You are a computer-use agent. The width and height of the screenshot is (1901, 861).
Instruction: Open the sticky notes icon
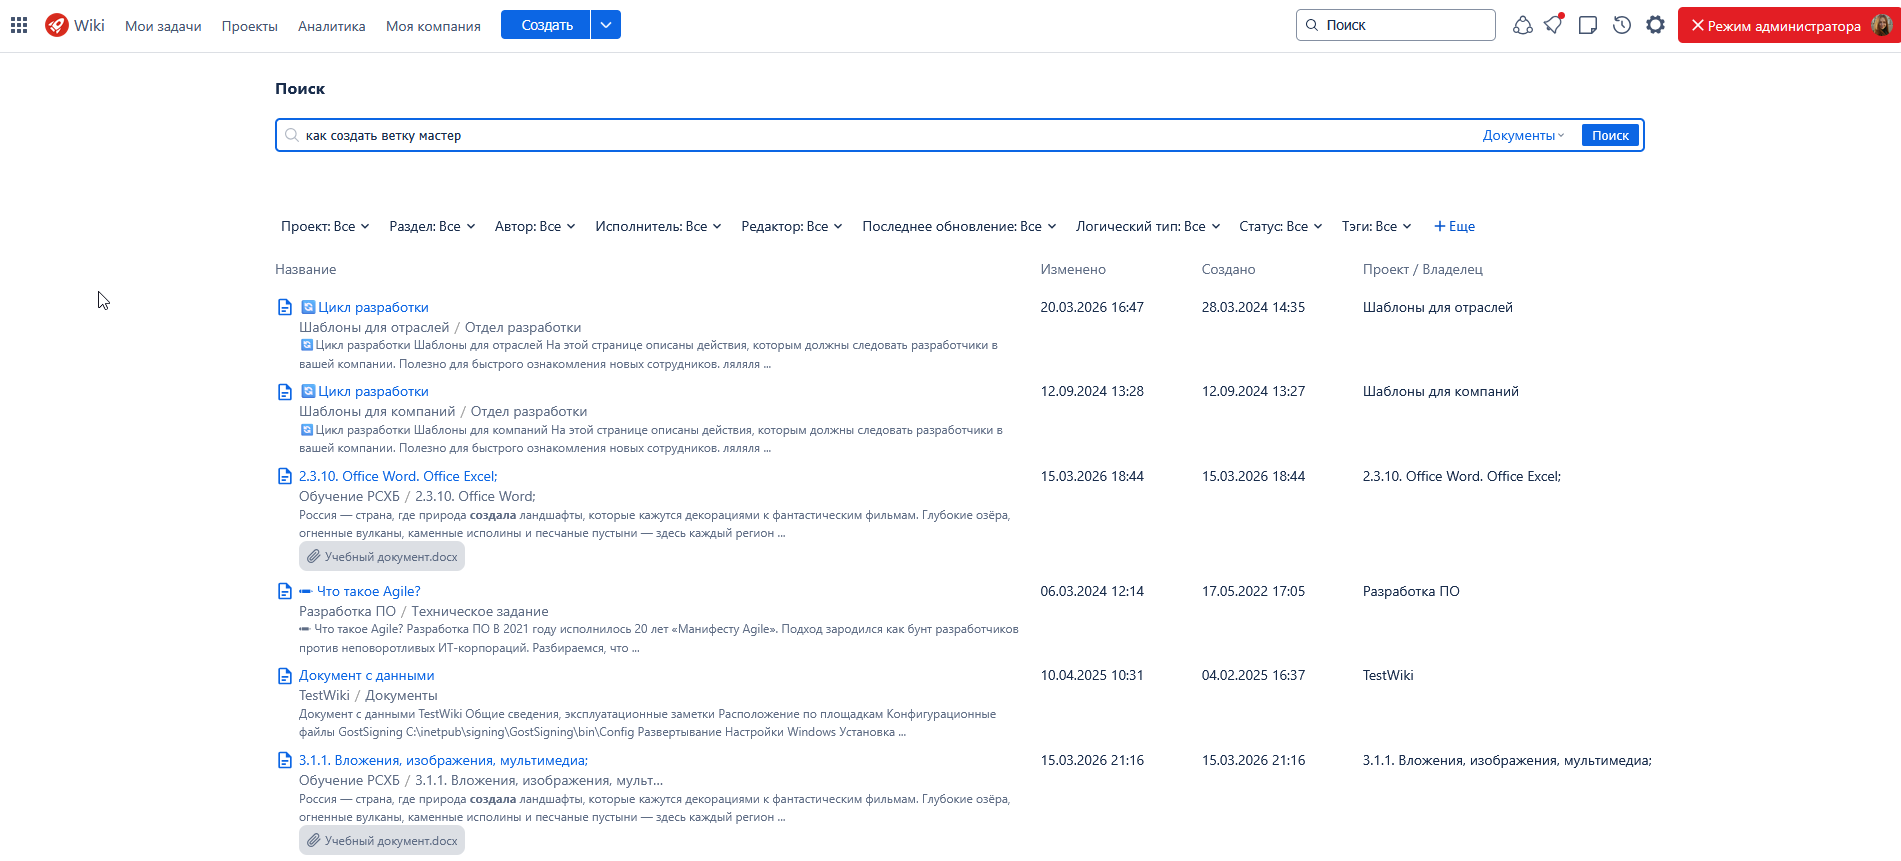pyautogui.click(x=1587, y=25)
